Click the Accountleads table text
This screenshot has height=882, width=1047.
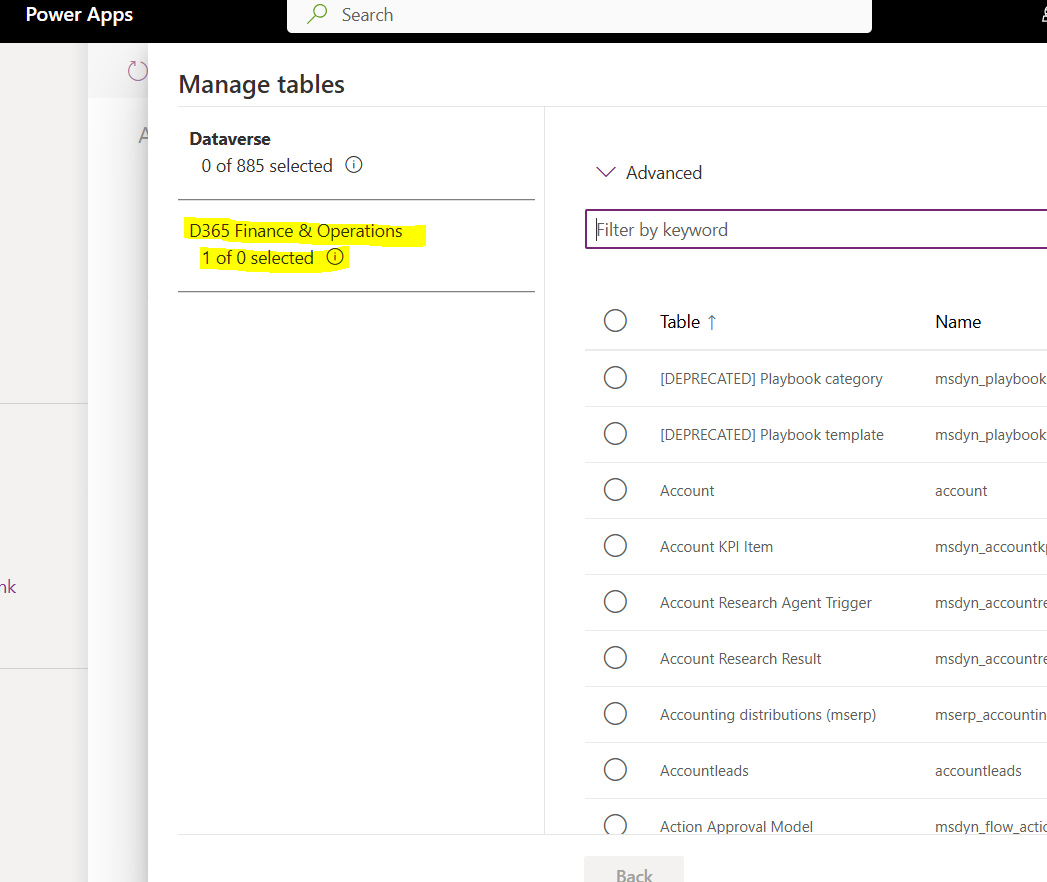pos(704,771)
